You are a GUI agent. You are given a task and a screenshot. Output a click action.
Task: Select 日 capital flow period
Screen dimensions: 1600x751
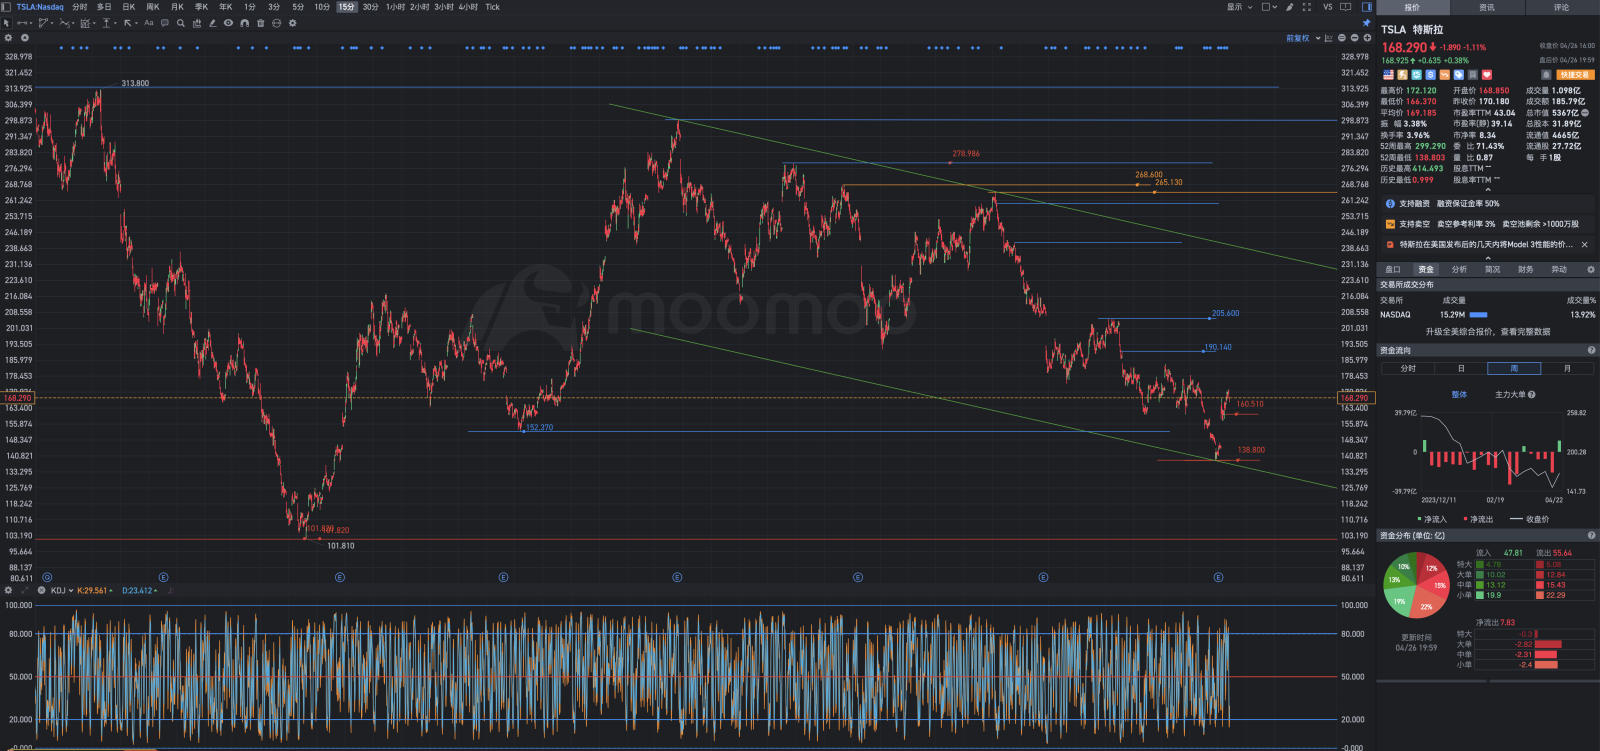click(x=1461, y=369)
